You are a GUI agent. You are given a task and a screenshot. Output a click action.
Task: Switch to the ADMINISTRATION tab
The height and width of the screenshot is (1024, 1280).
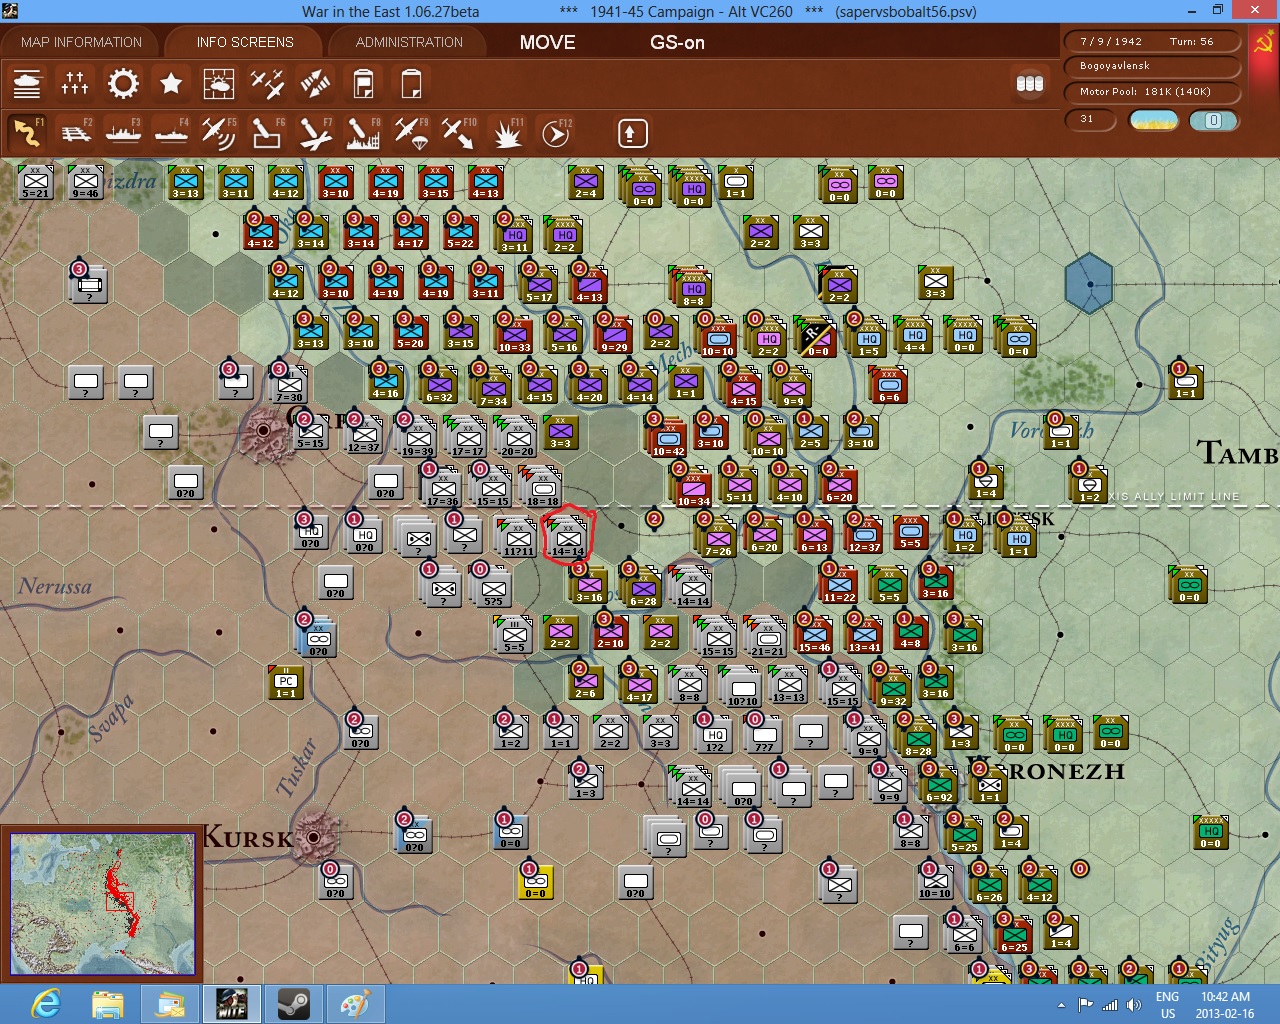tap(409, 42)
